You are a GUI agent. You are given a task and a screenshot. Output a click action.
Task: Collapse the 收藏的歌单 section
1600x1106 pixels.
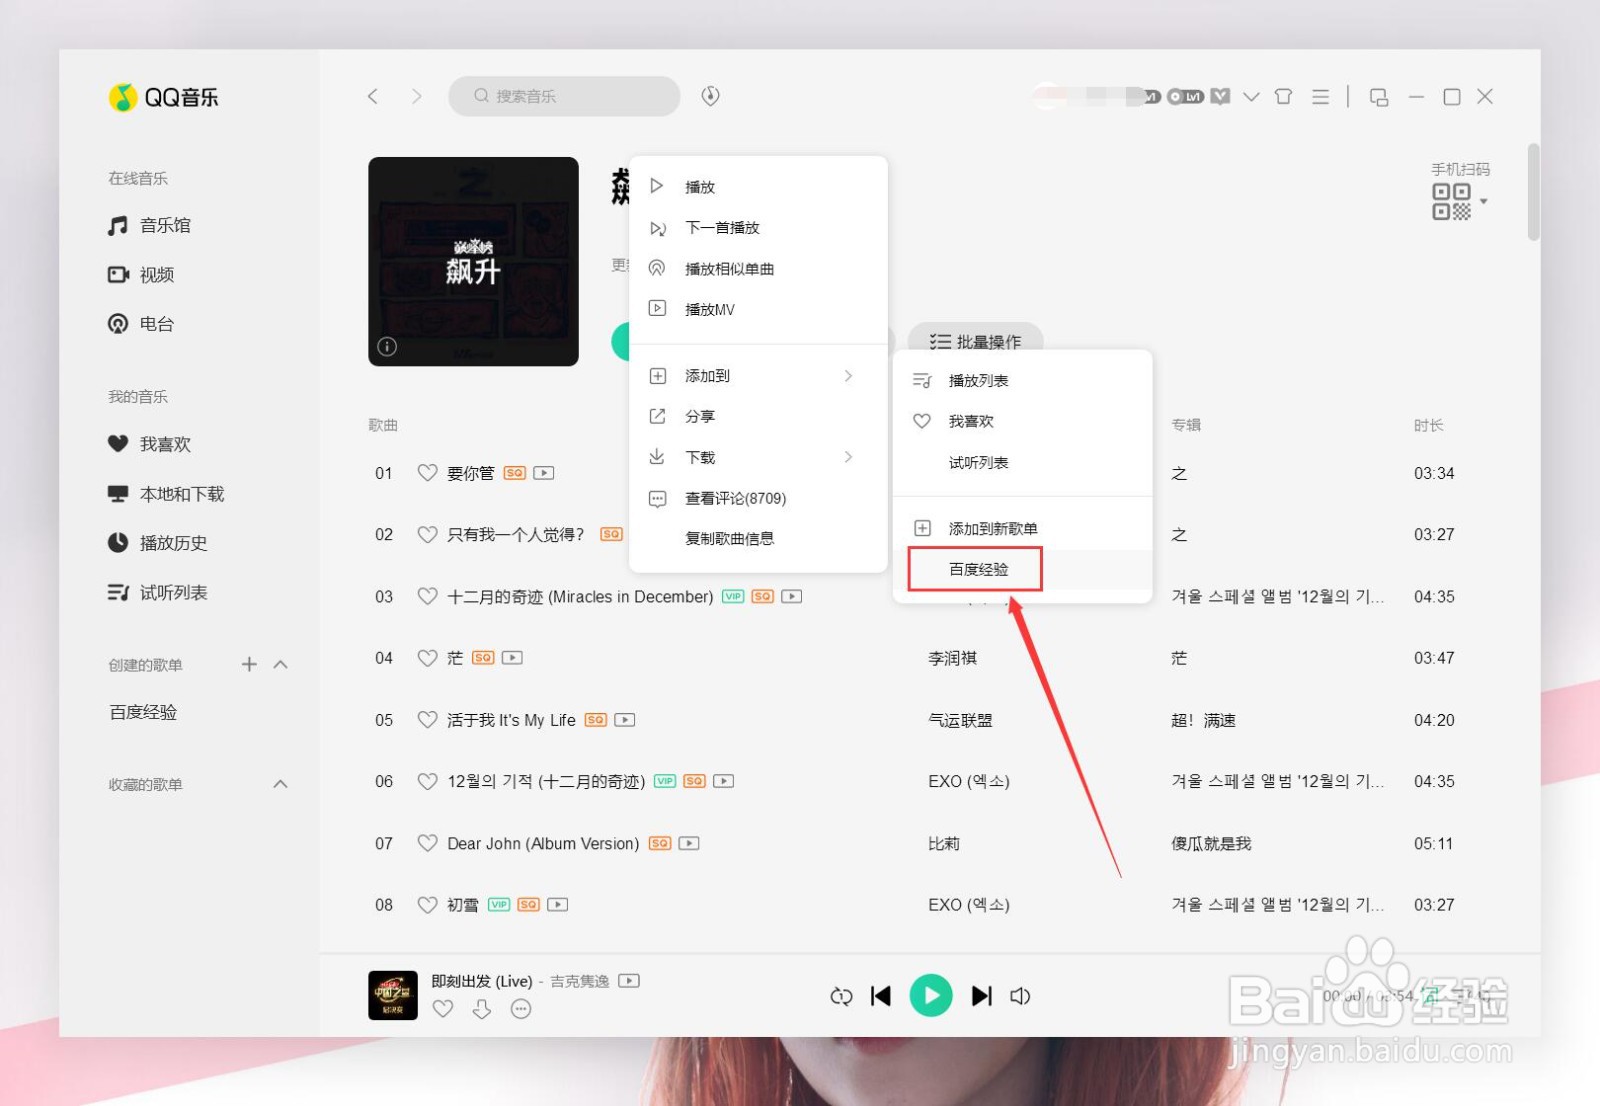[x=281, y=784]
